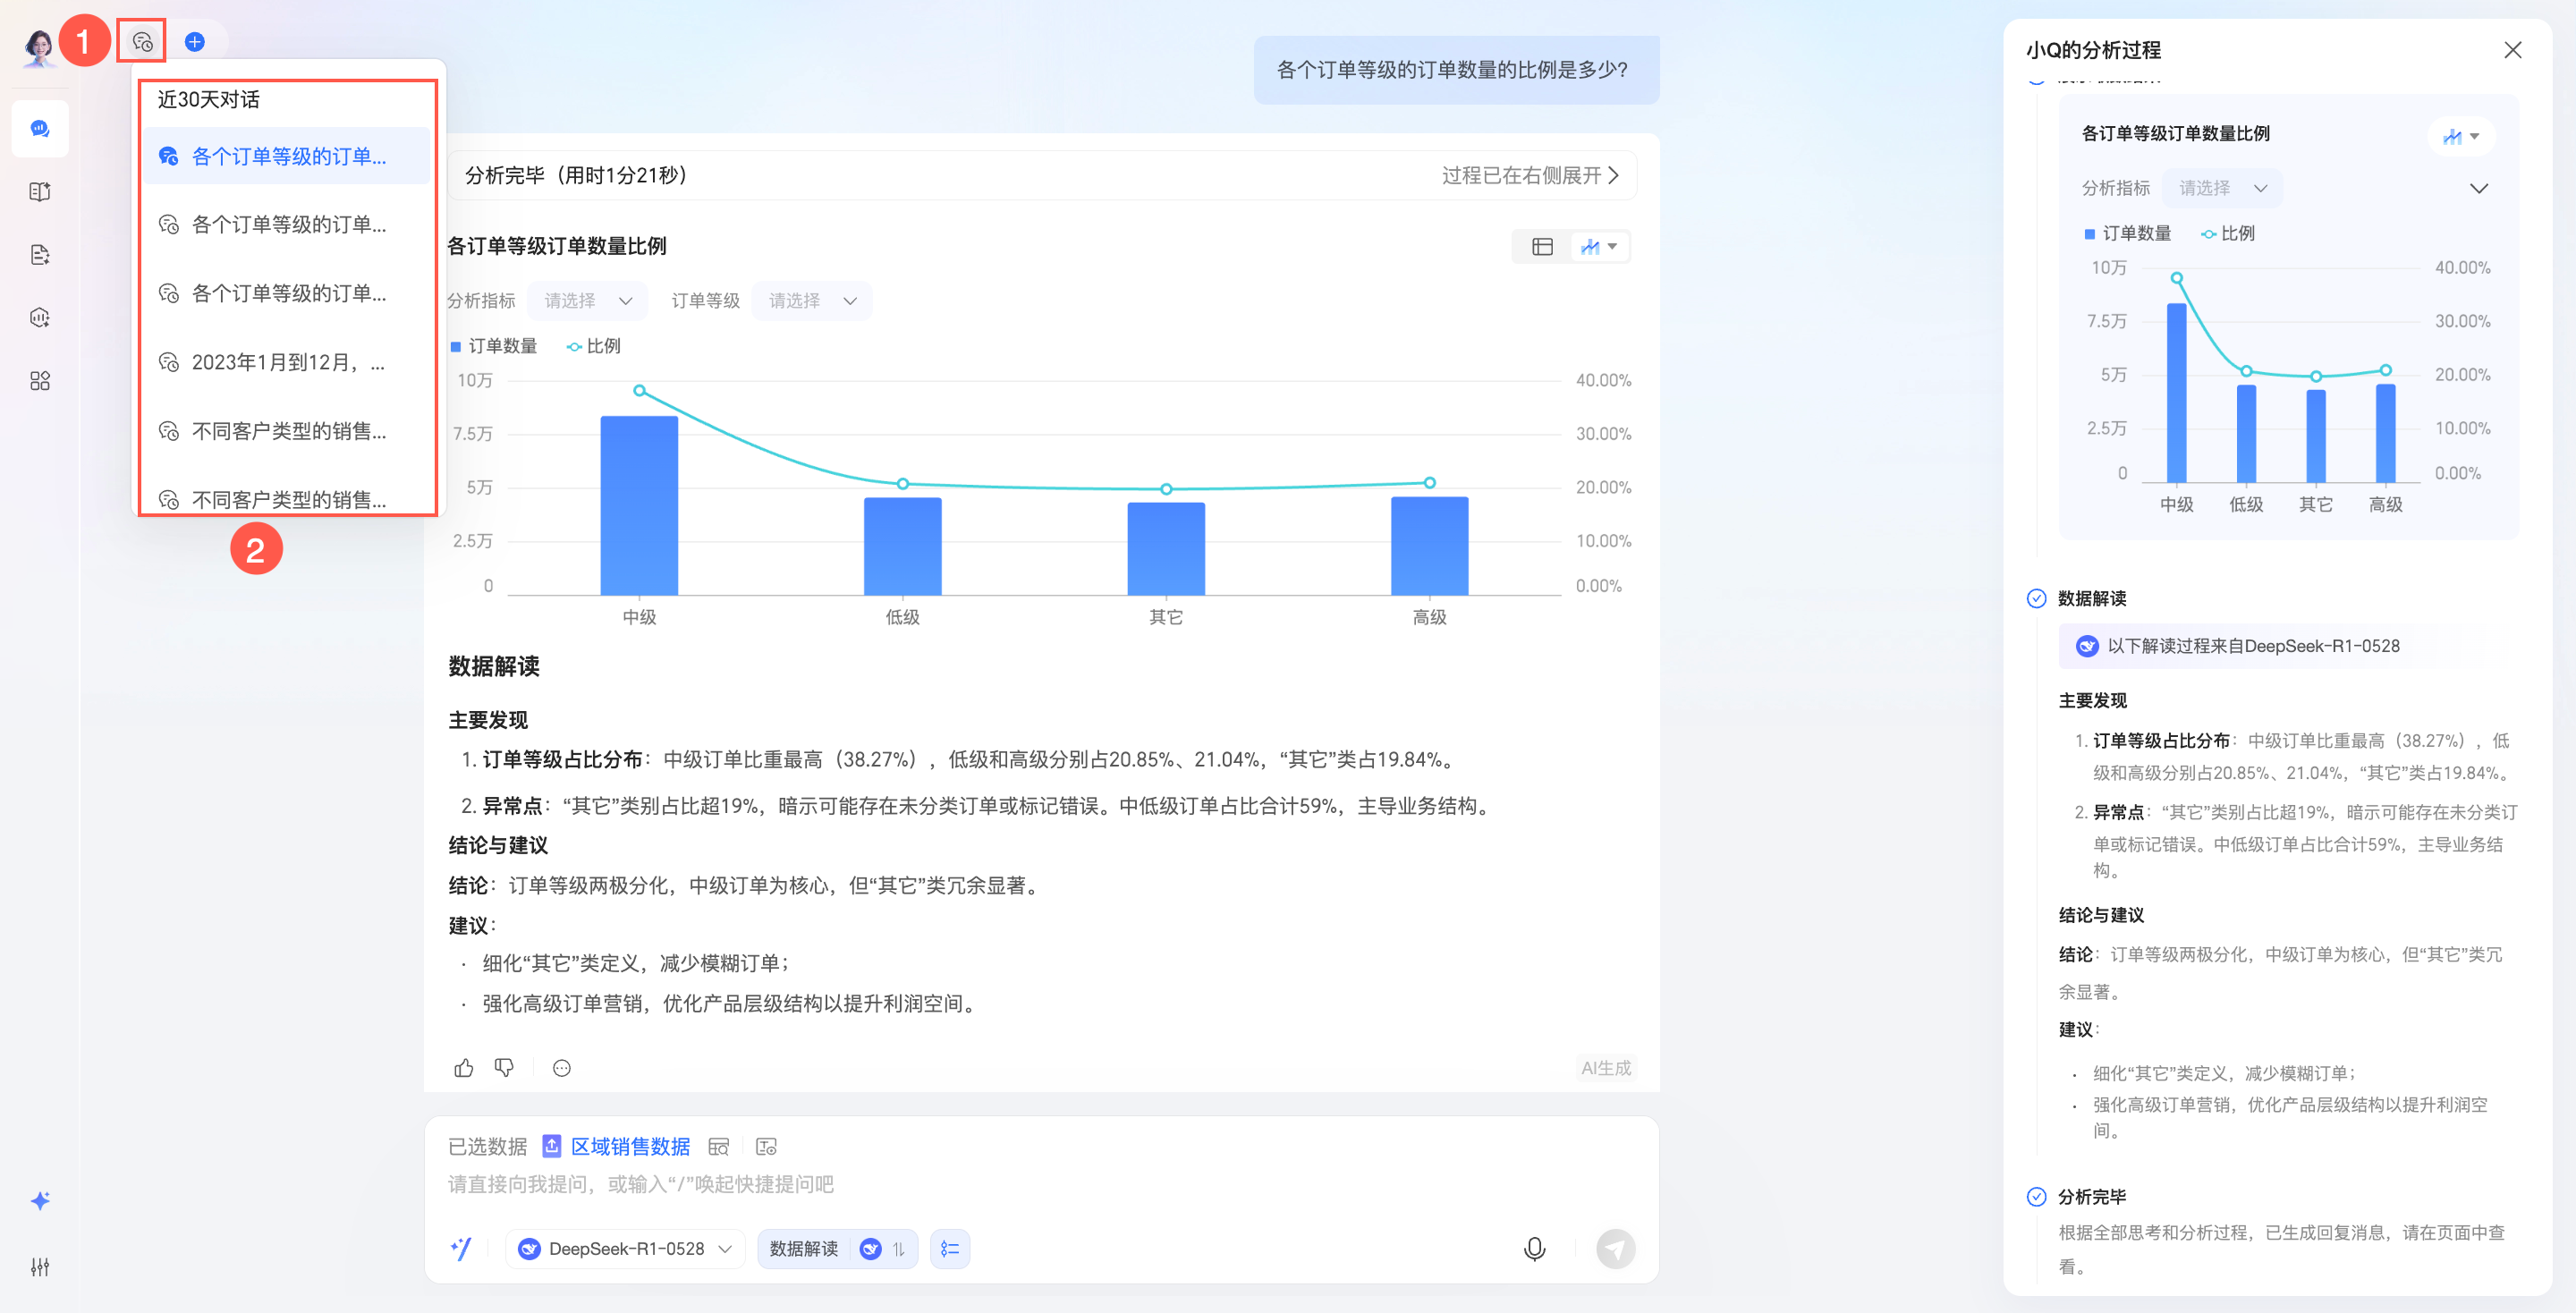Click the user question bubble text

(x=1452, y=70)
